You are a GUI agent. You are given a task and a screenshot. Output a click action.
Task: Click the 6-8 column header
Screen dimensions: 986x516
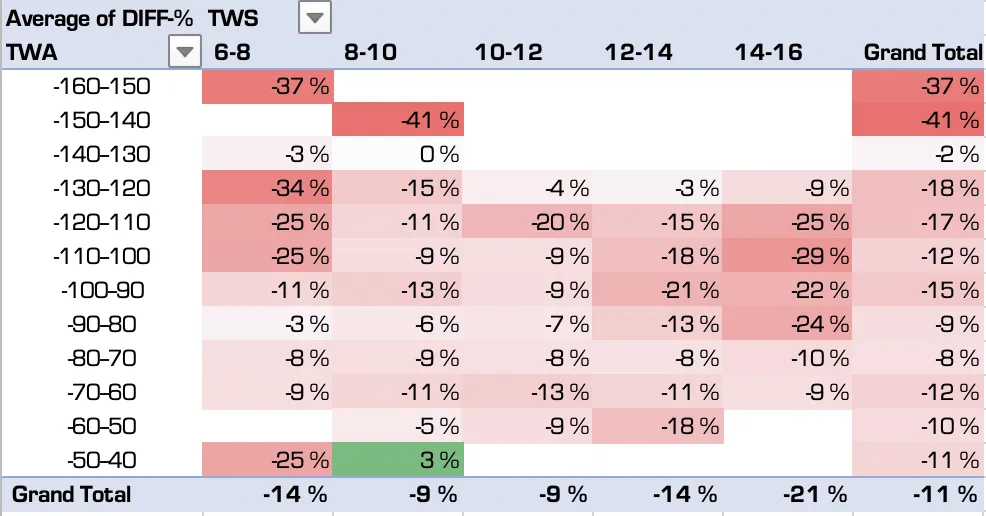tap(233, 52)
